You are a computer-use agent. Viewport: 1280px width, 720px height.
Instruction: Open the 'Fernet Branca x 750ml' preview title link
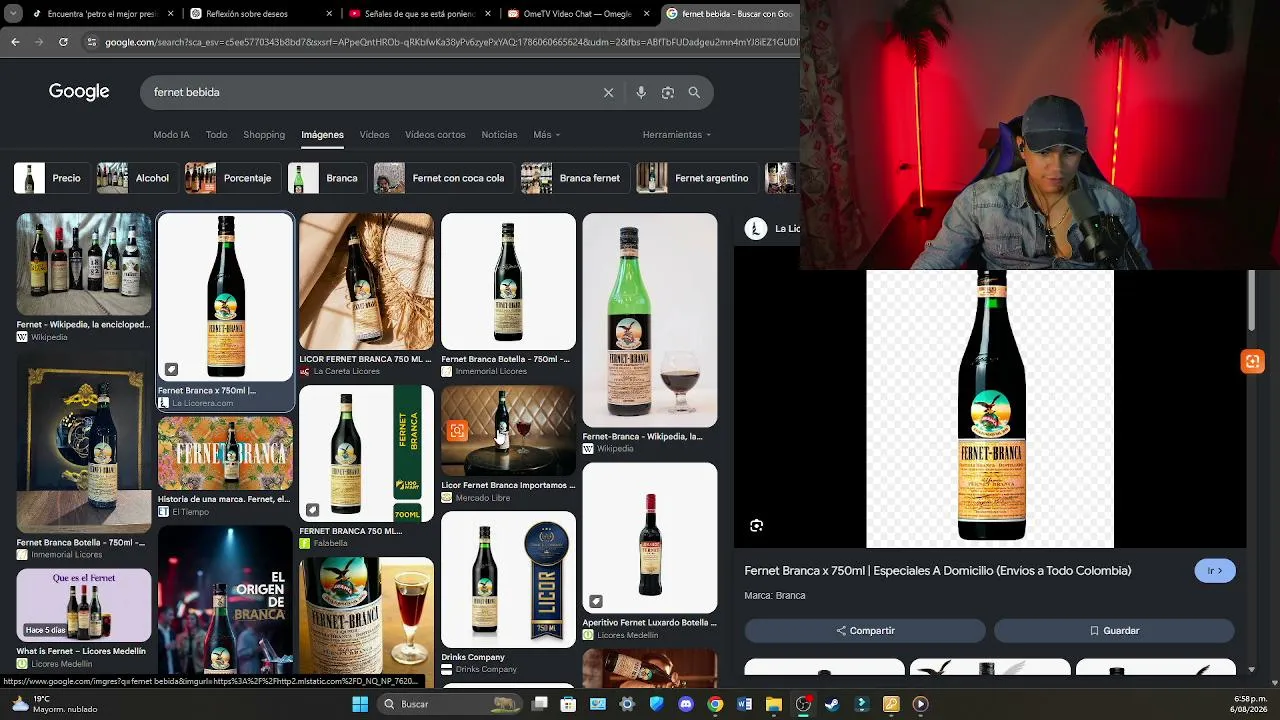tap(938, 571)
